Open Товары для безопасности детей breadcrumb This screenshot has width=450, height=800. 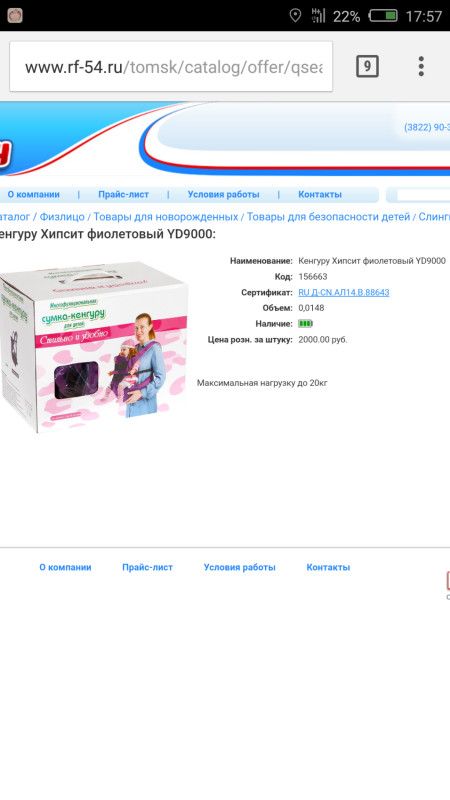pyautogui.click(x=329, y=217)
